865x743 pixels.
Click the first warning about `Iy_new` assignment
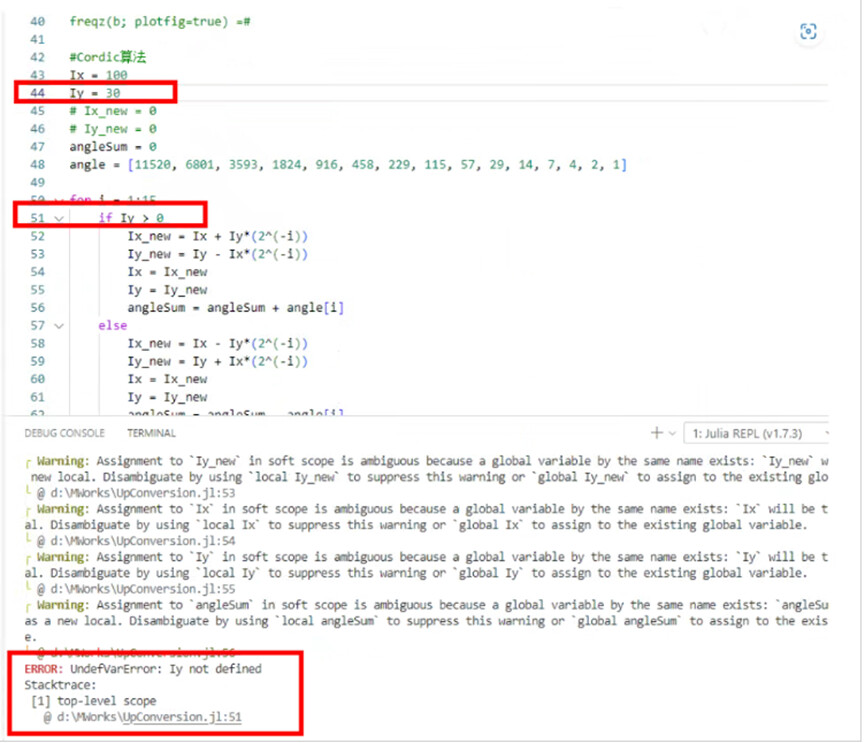pos(426,469)
